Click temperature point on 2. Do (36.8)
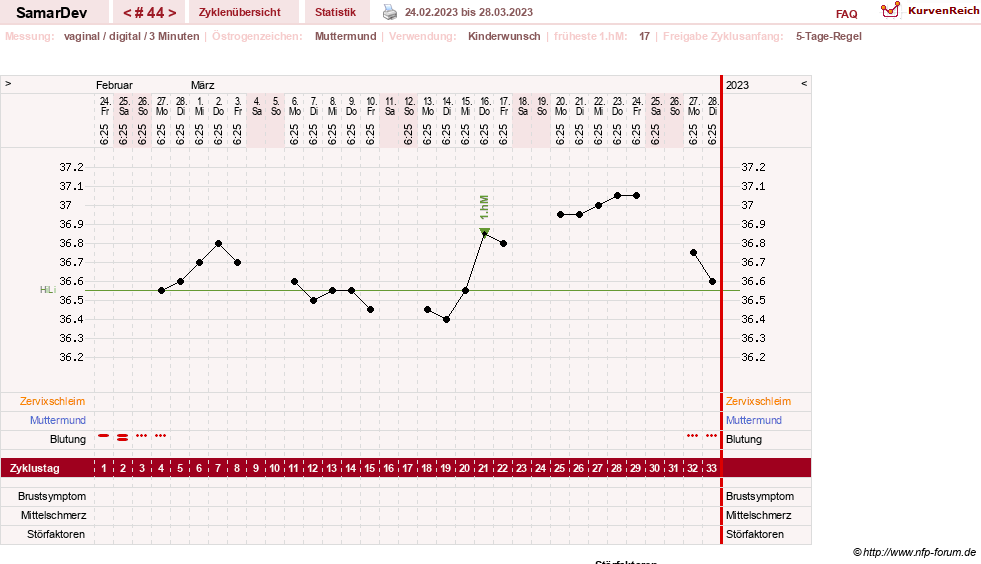The image size is (981, 564). [218, 244]
